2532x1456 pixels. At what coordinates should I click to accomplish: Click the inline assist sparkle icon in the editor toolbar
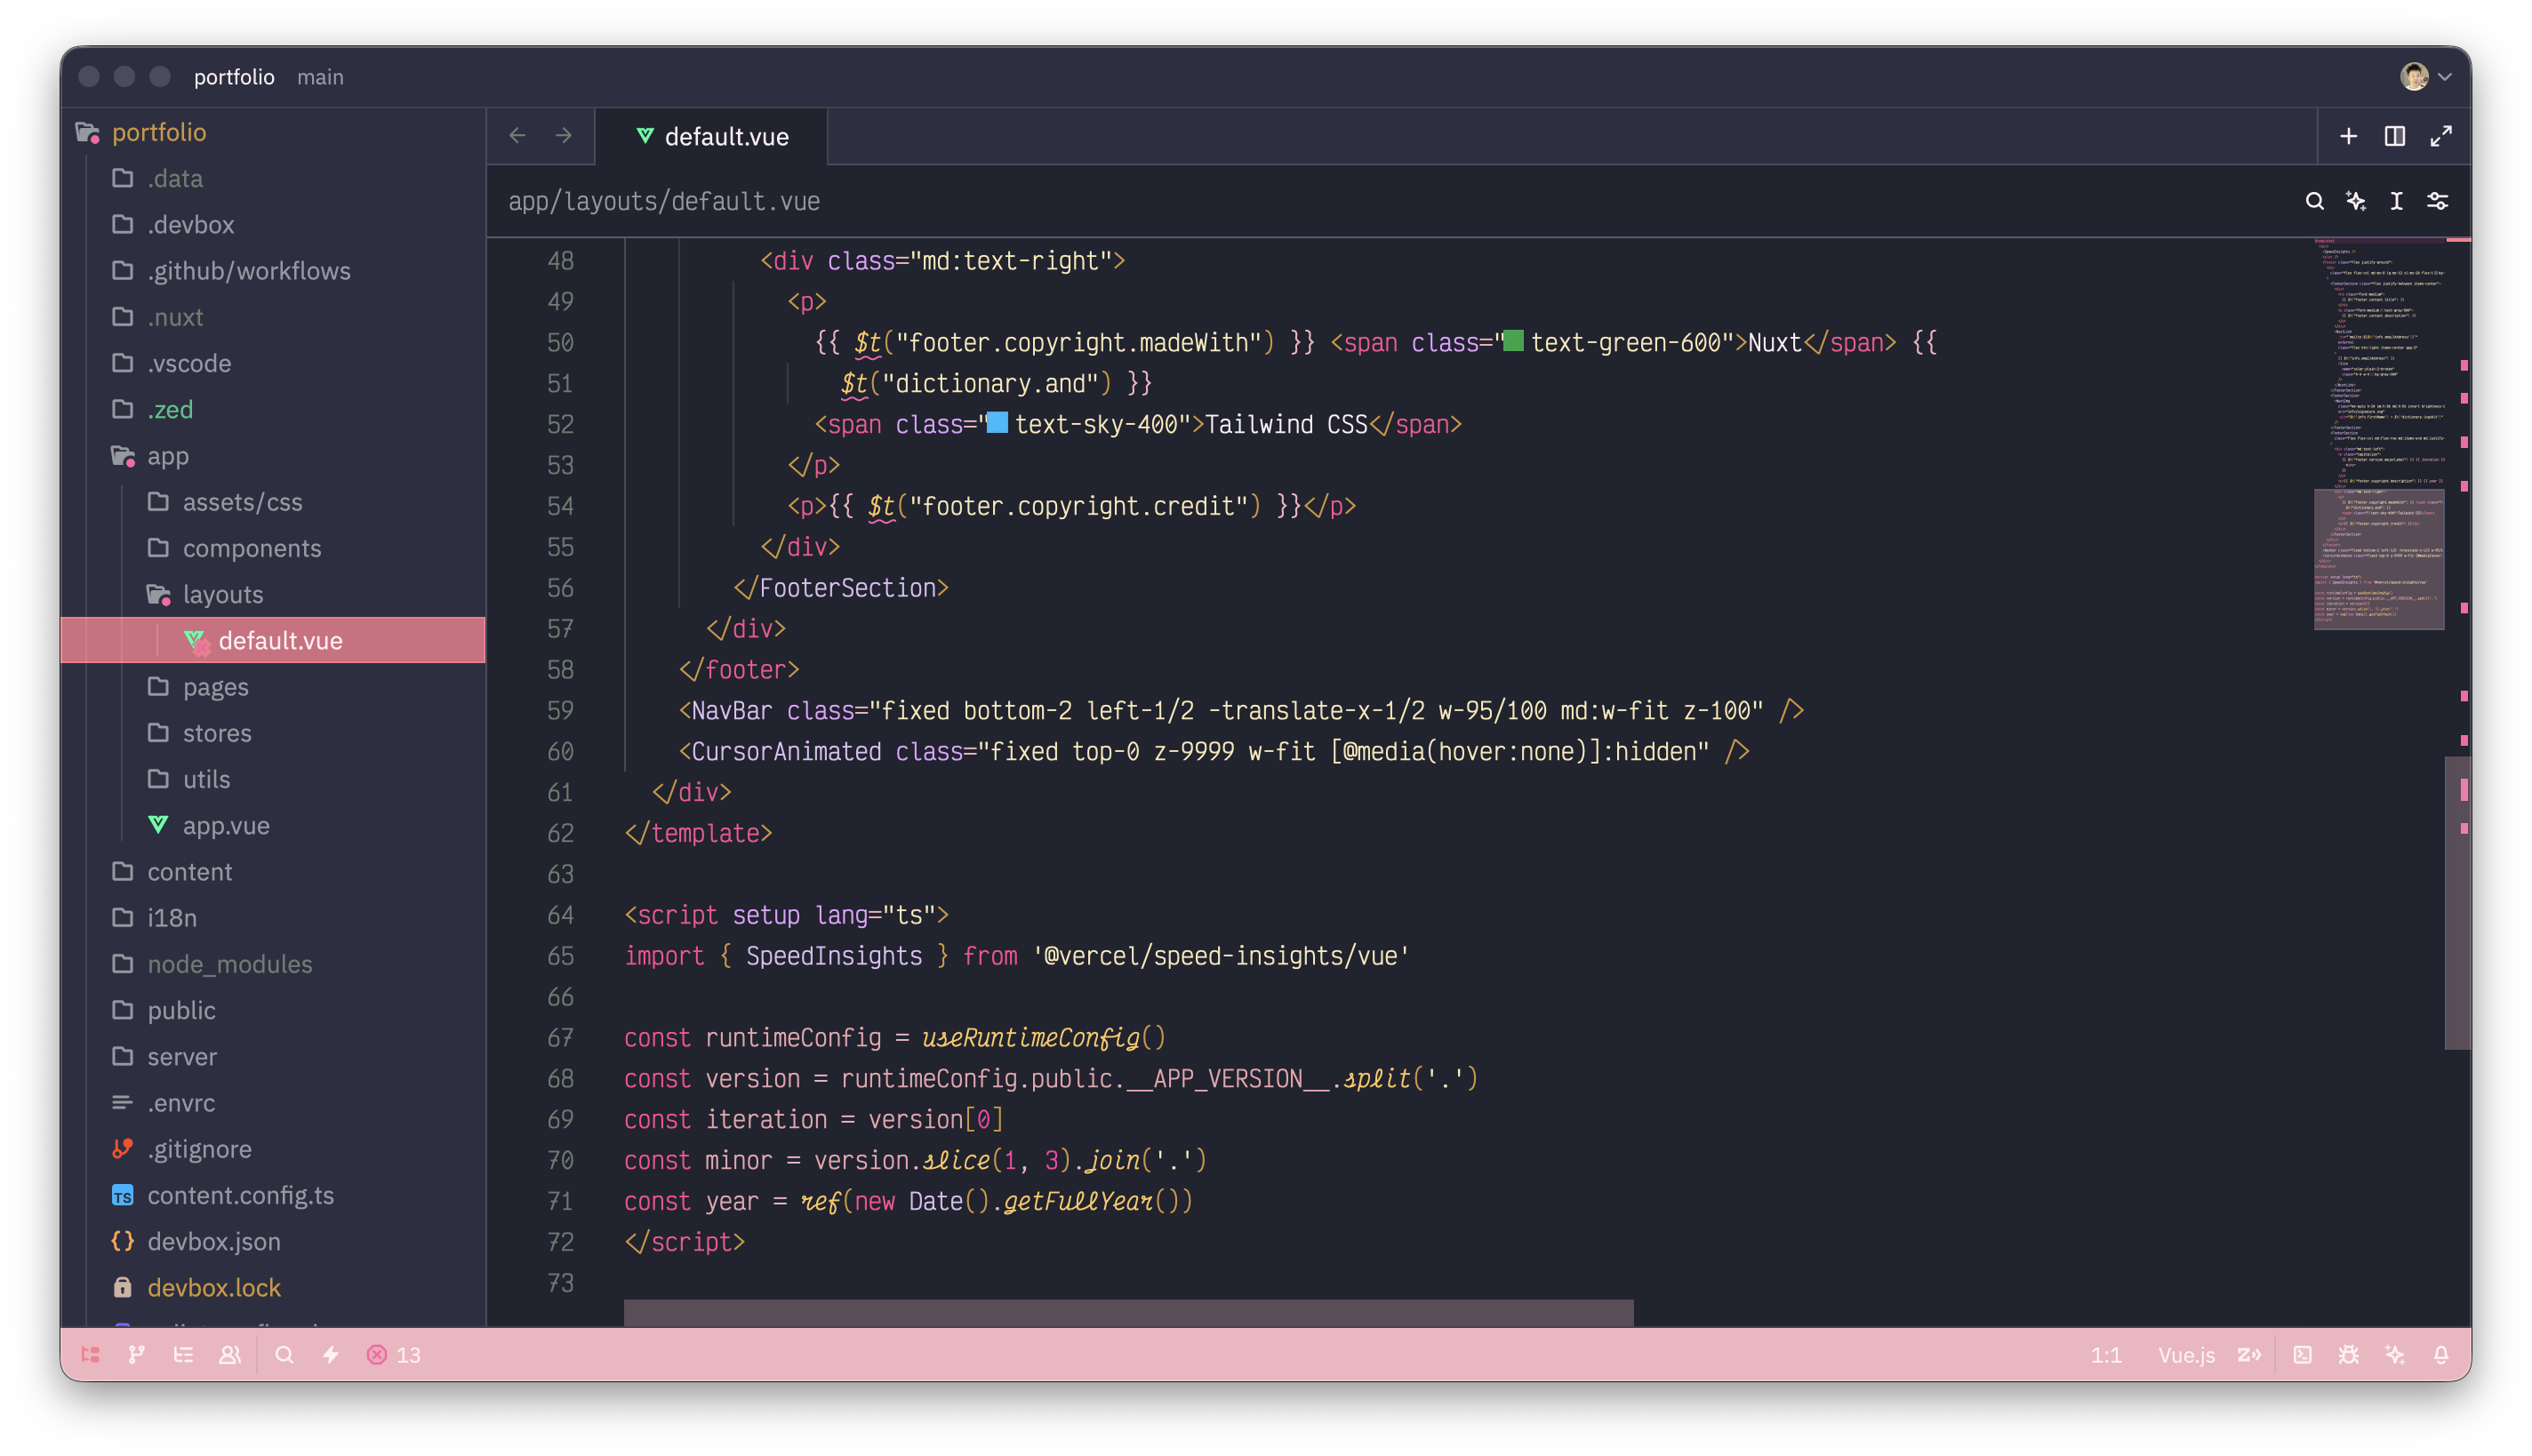click(2356, 201)
